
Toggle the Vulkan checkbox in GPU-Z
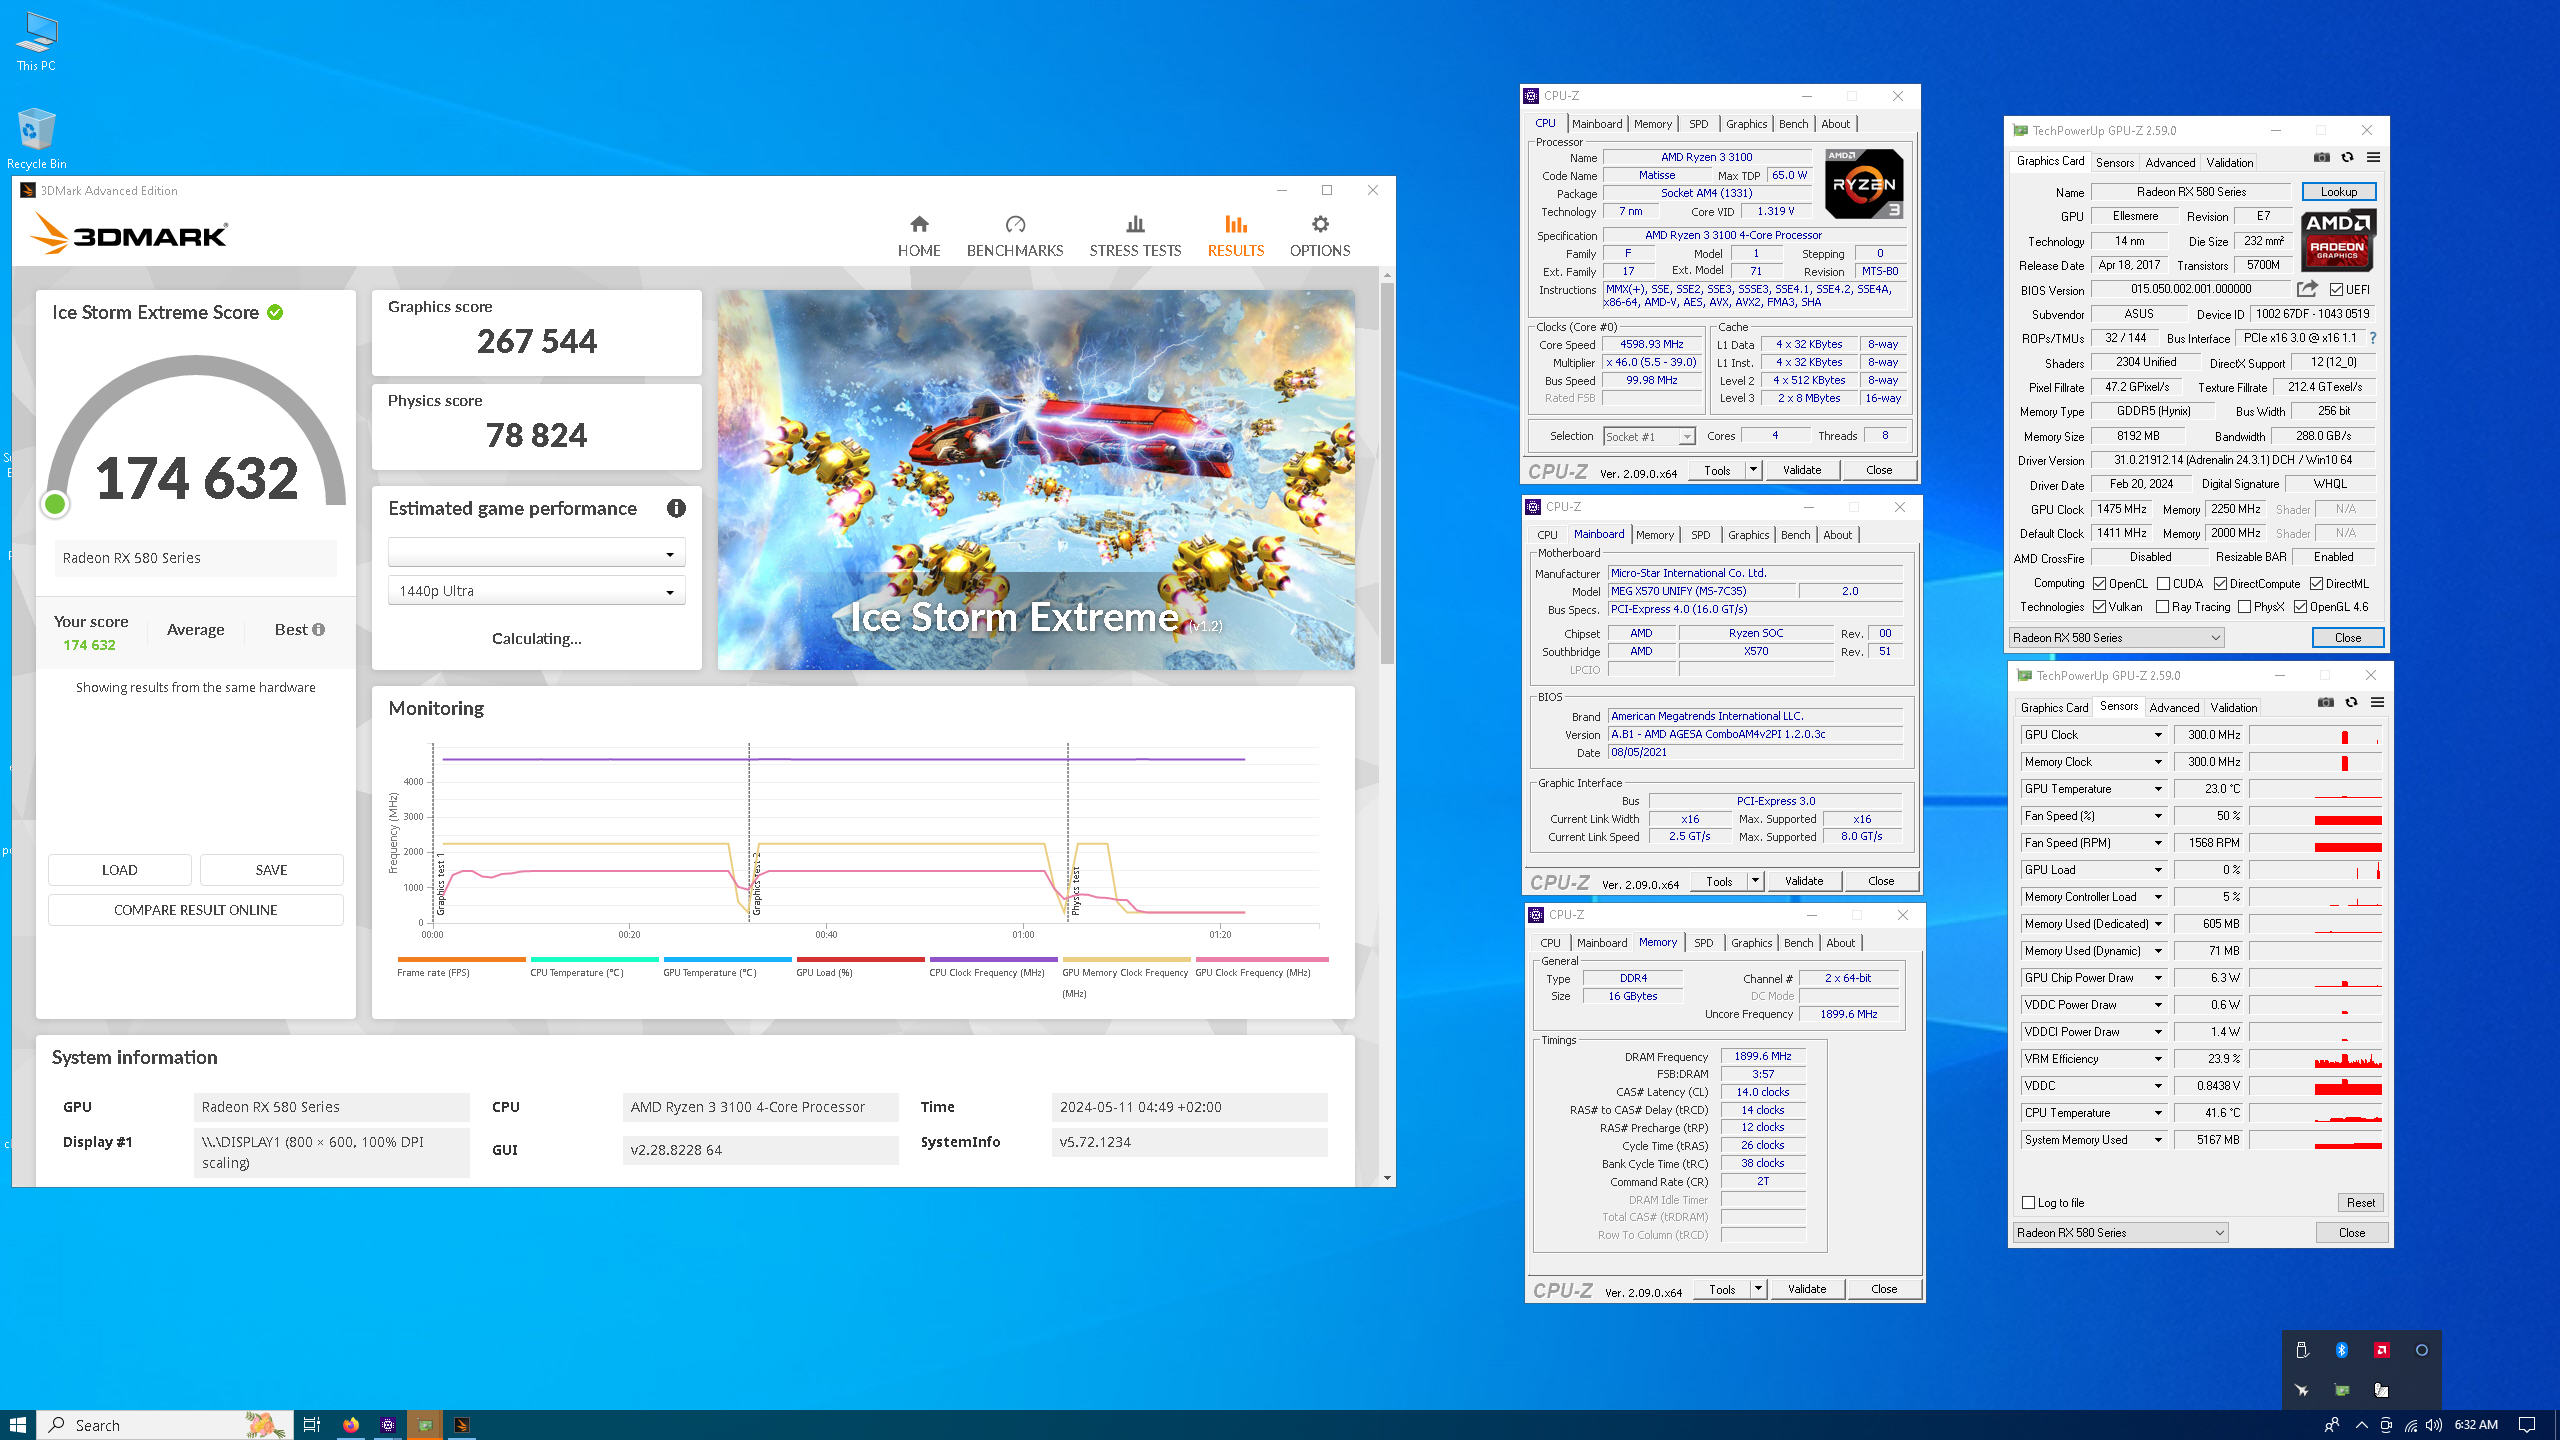(2099, 607)
